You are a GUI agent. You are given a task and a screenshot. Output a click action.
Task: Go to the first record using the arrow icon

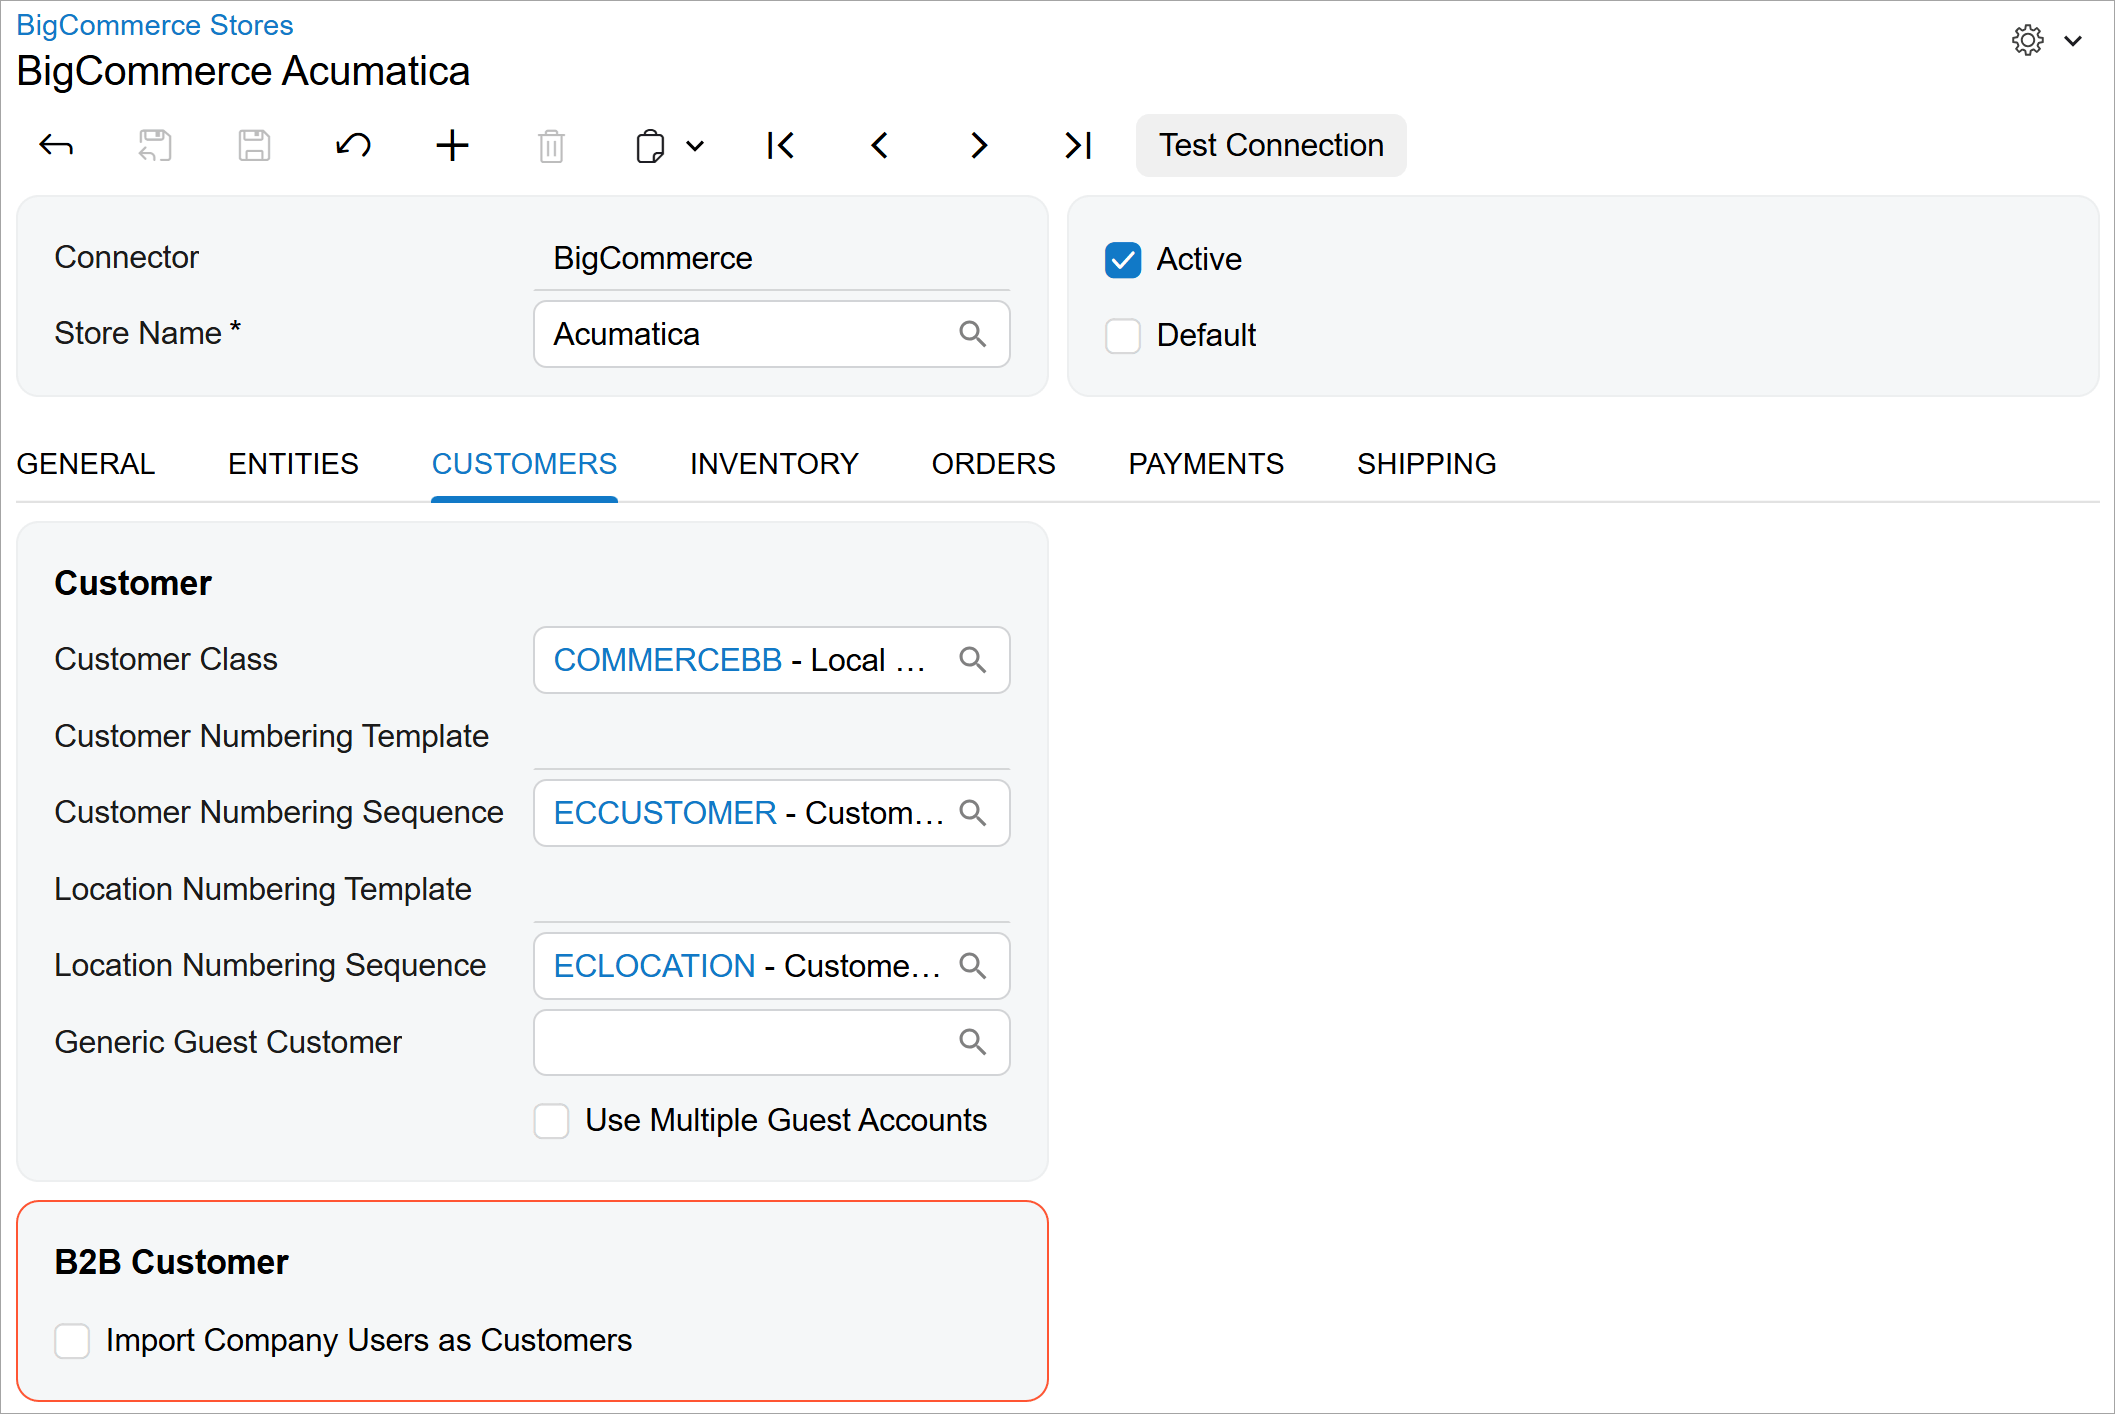click(781, 145)
